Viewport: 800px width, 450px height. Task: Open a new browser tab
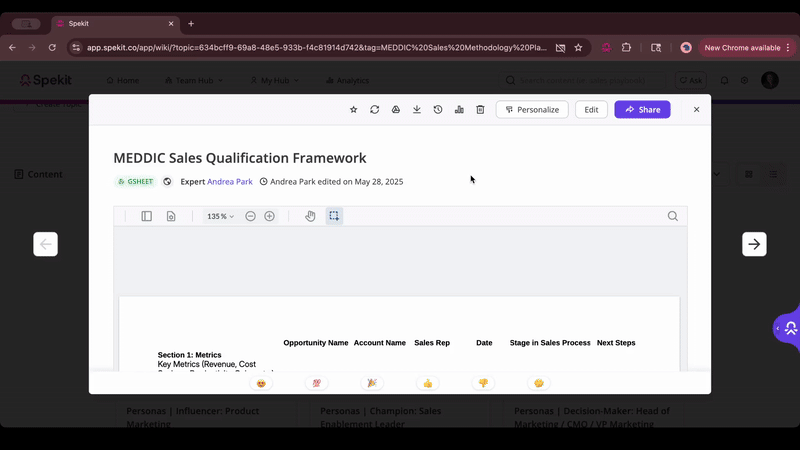[191, 23]
